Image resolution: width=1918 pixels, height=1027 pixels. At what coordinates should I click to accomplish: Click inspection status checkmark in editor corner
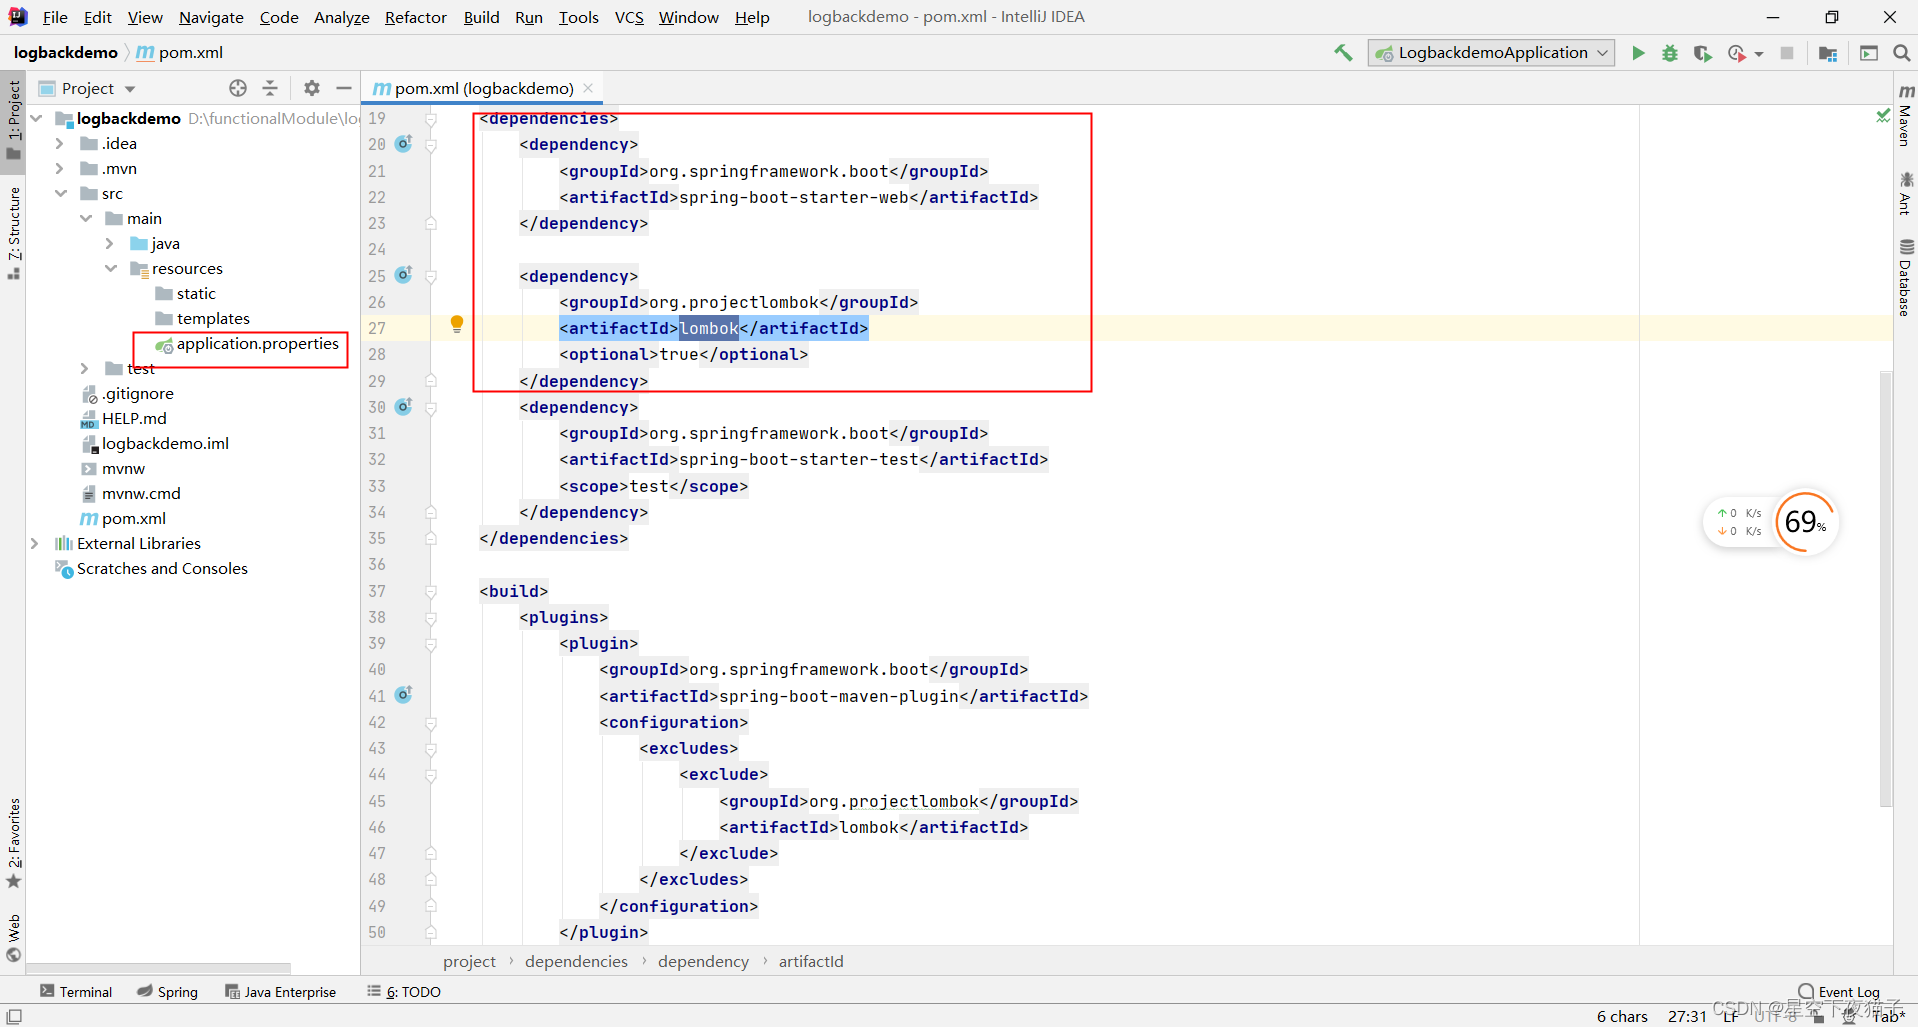click(1882, 117)
